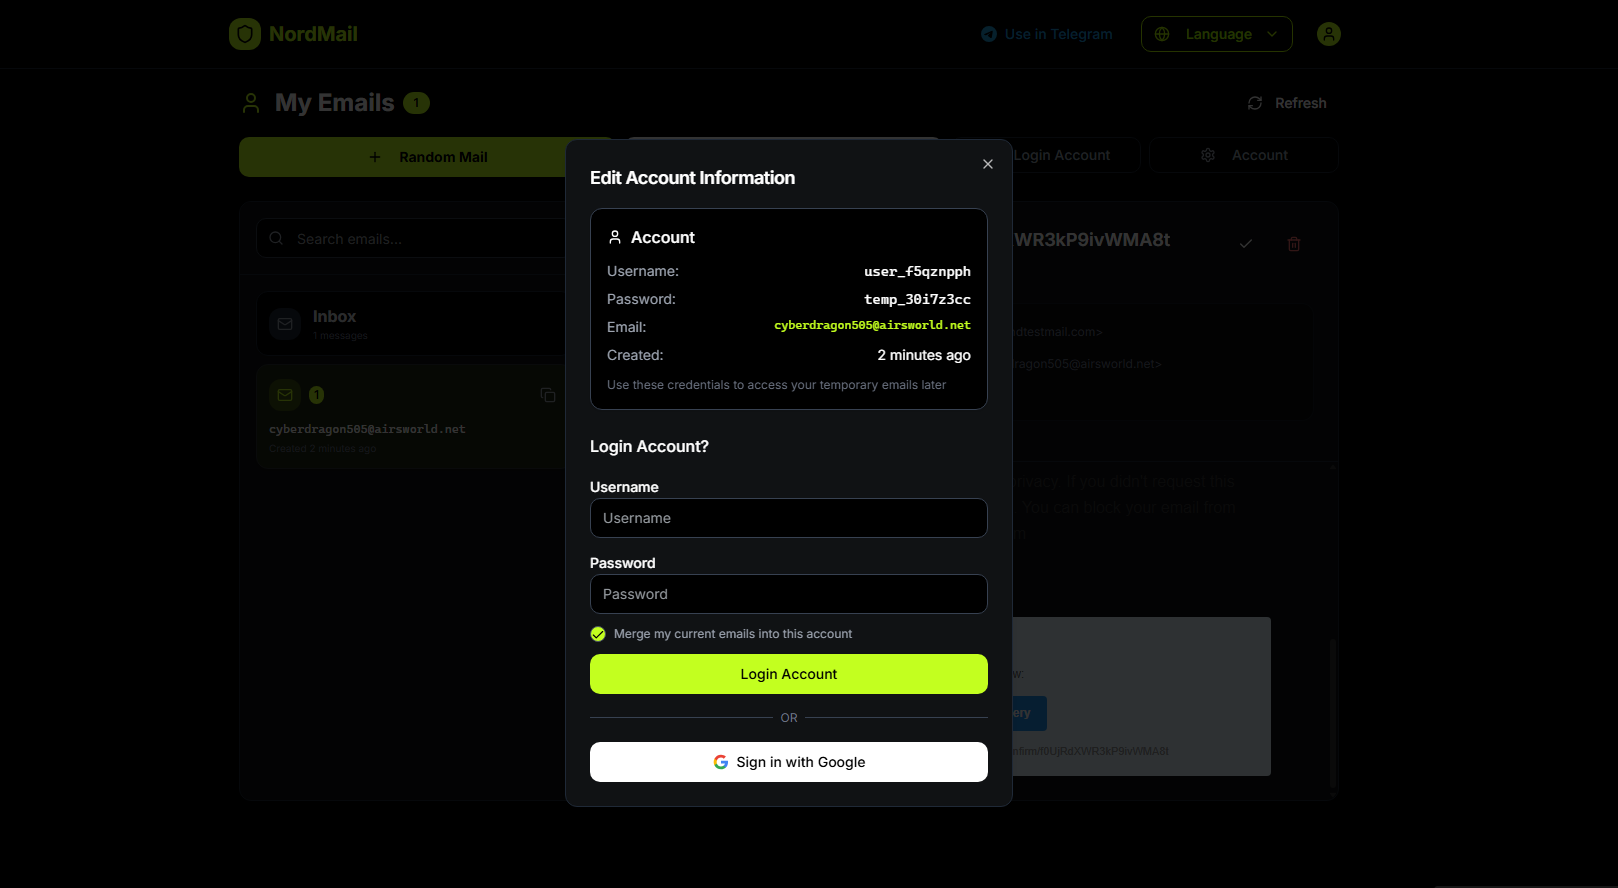The width and height of the screenshot is (1618, 888).
Task: Delete the email with red trash icon
Action: click(1294, 244)
